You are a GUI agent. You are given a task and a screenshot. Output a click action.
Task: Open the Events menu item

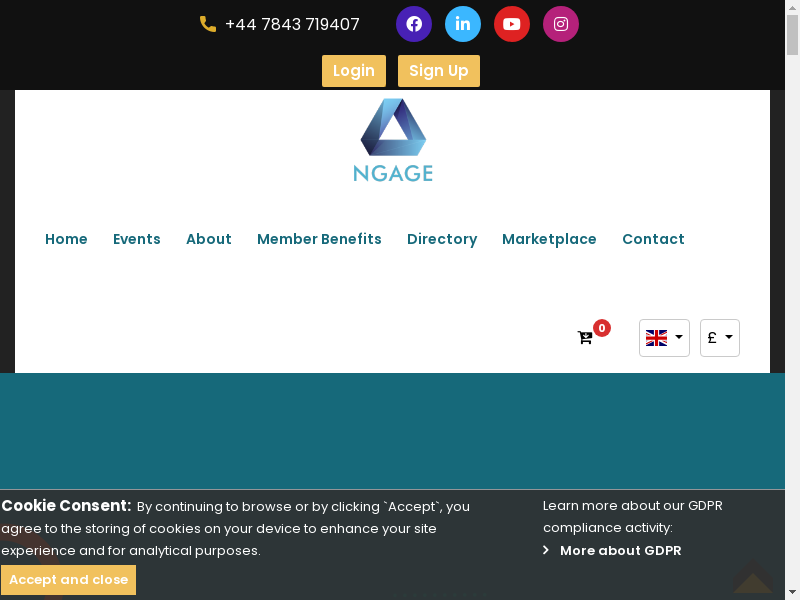137,239
